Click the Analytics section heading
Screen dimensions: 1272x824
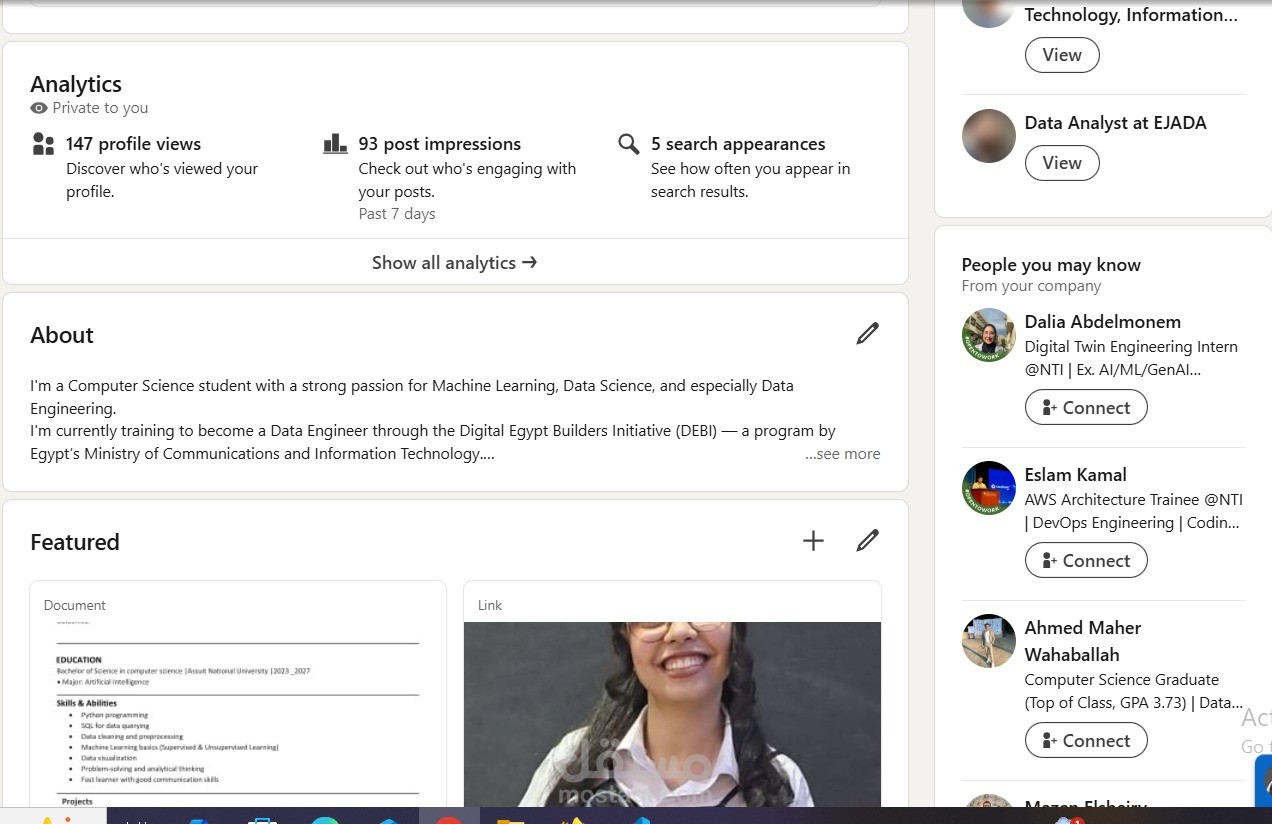76,84
